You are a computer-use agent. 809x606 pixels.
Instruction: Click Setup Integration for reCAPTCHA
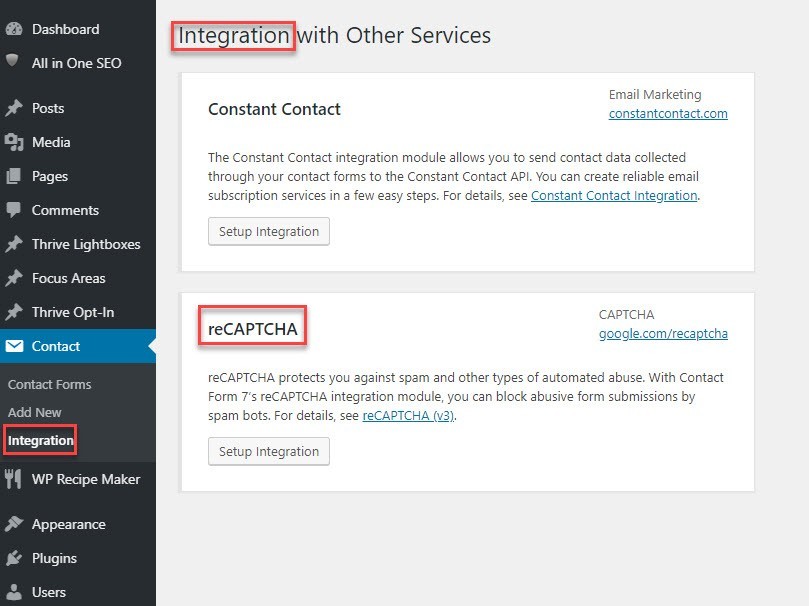(269, 452)
